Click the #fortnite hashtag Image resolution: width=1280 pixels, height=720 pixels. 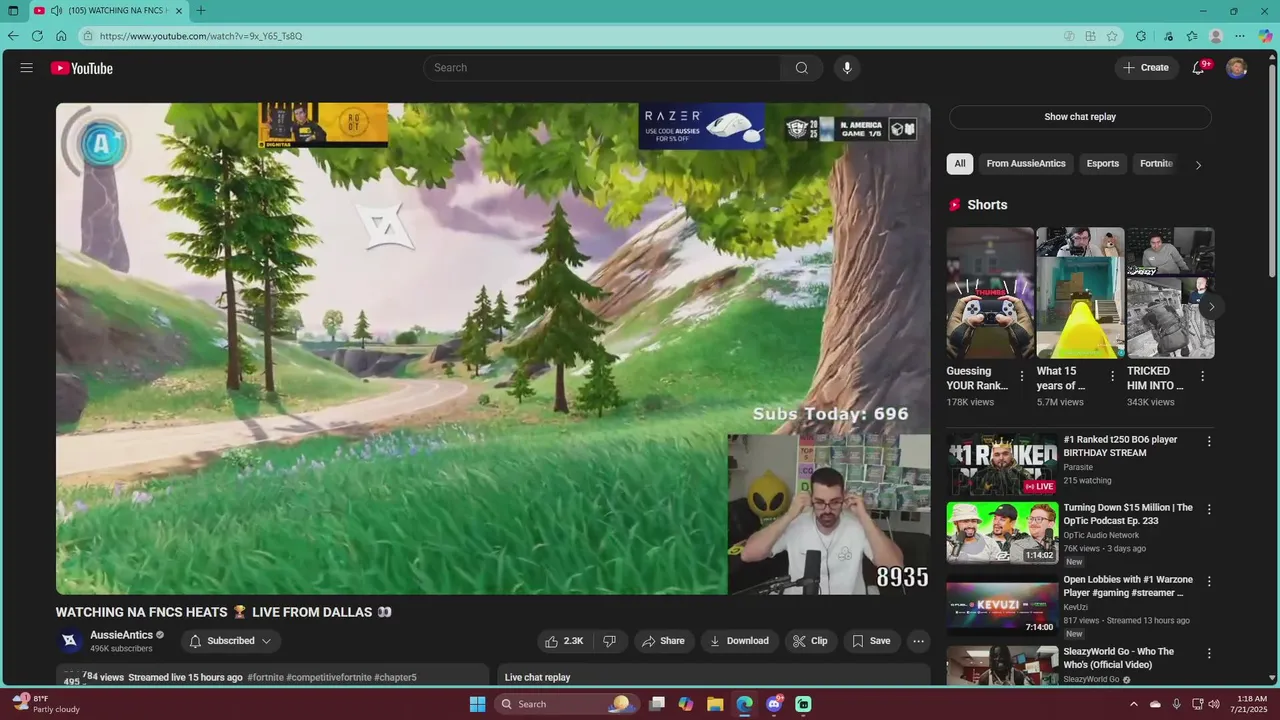[265, 677]
